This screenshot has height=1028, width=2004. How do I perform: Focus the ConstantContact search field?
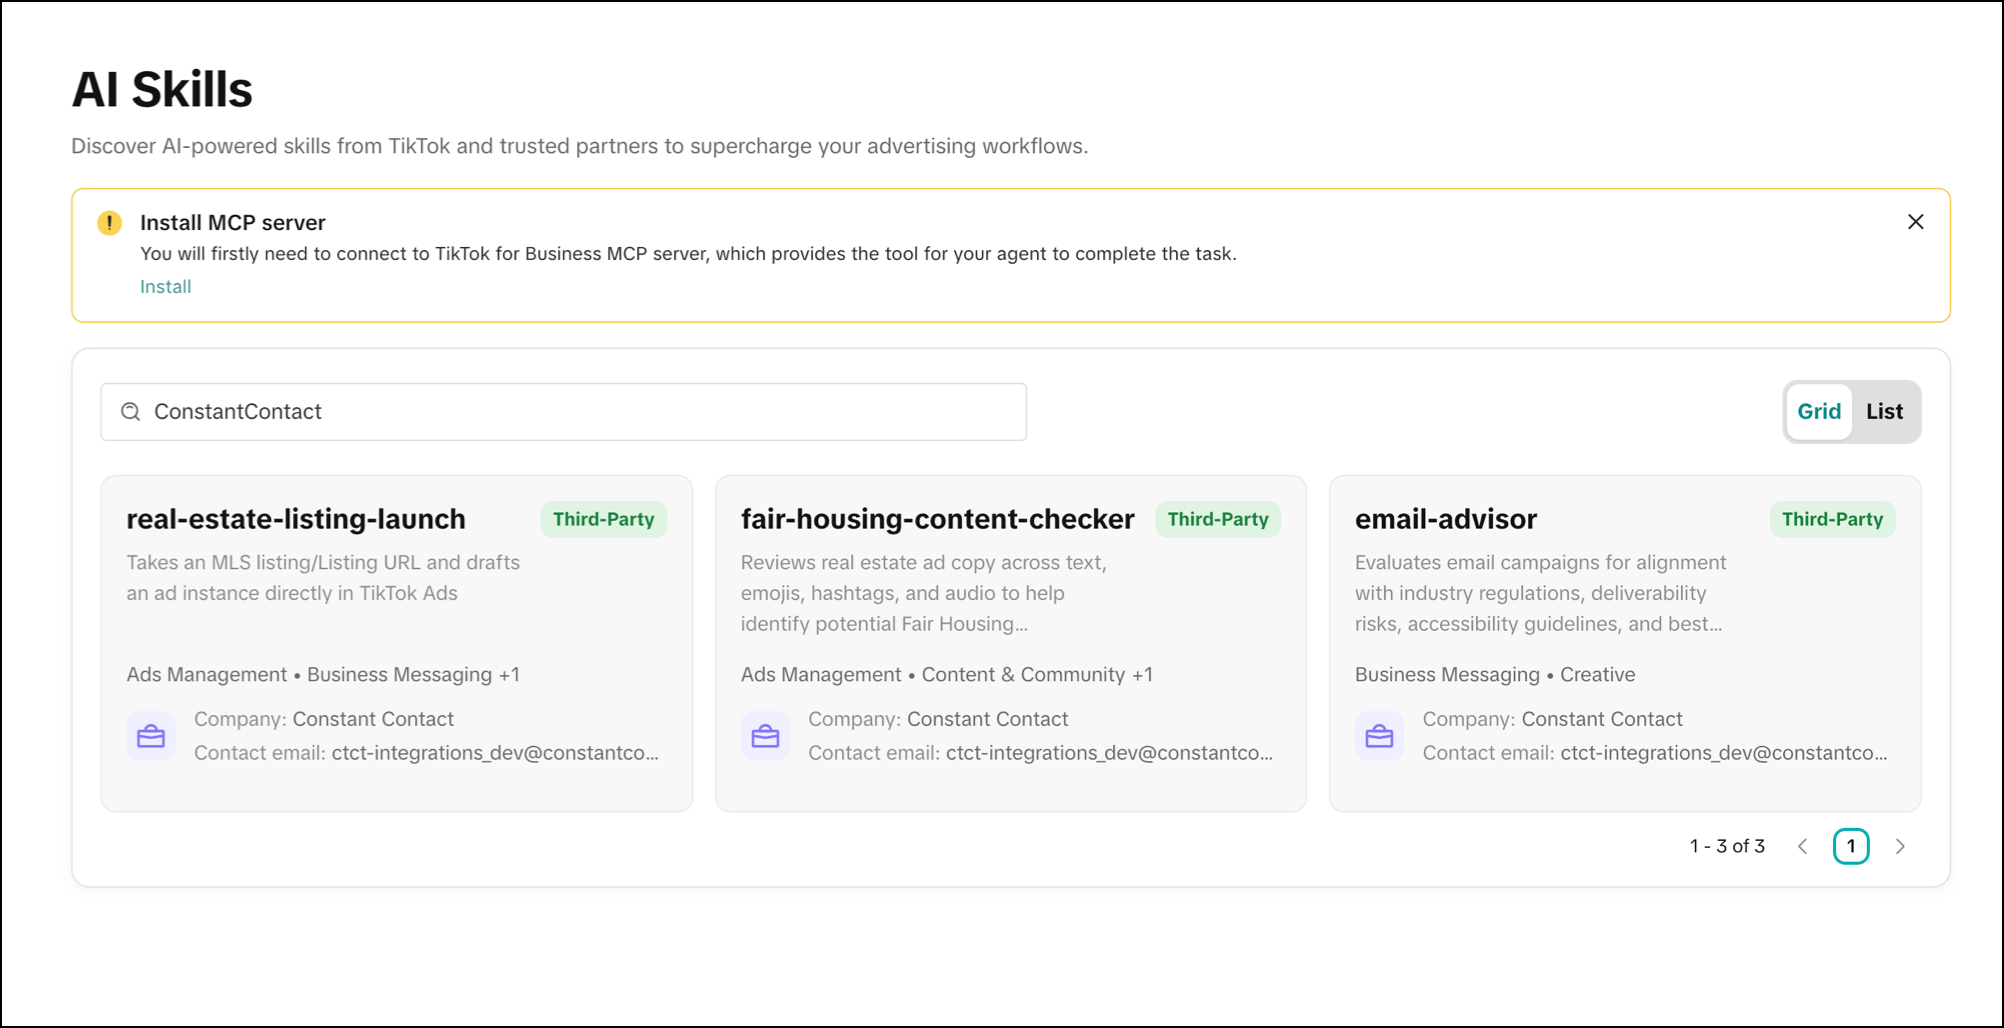[x=563, y=412]
